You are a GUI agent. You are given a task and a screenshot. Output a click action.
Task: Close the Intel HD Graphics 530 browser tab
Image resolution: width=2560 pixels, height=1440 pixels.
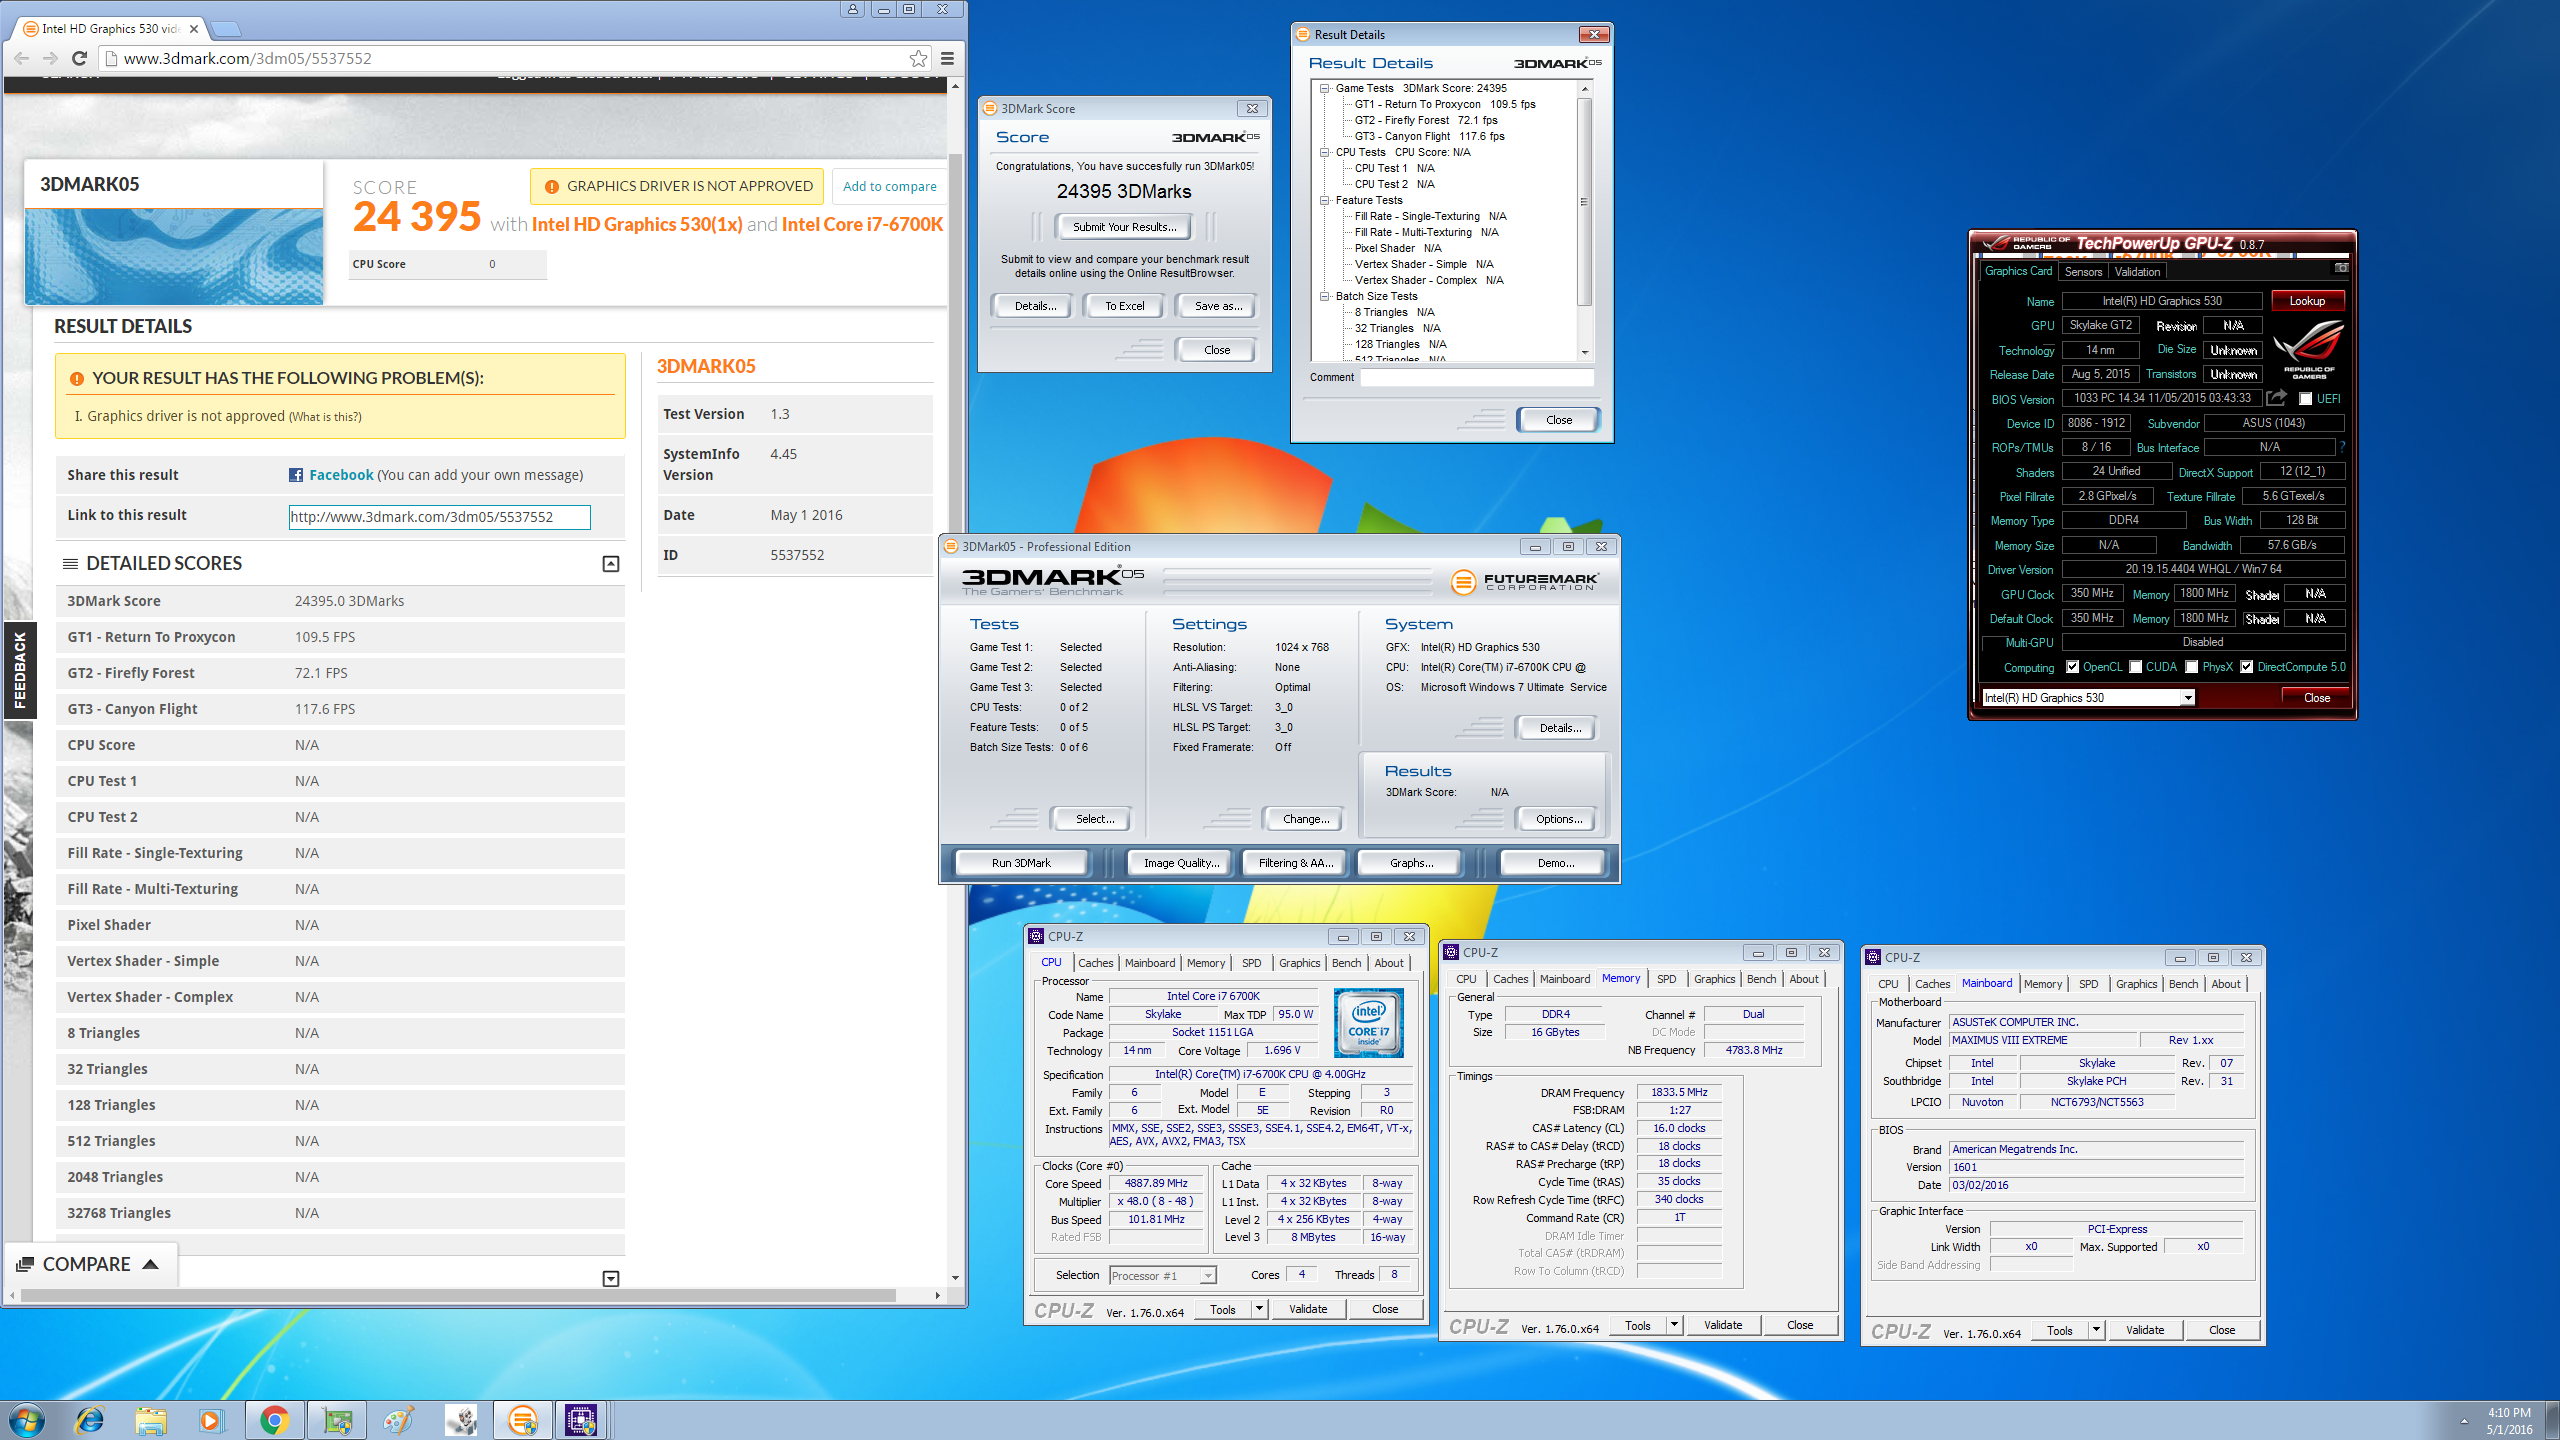(x=194, y=29)
